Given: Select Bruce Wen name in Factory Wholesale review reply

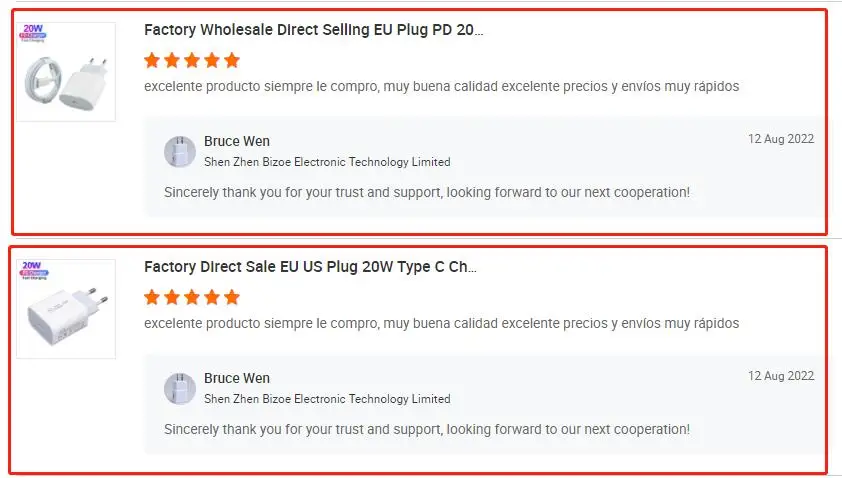Looking at the screenshot, I should click(237, 141).
